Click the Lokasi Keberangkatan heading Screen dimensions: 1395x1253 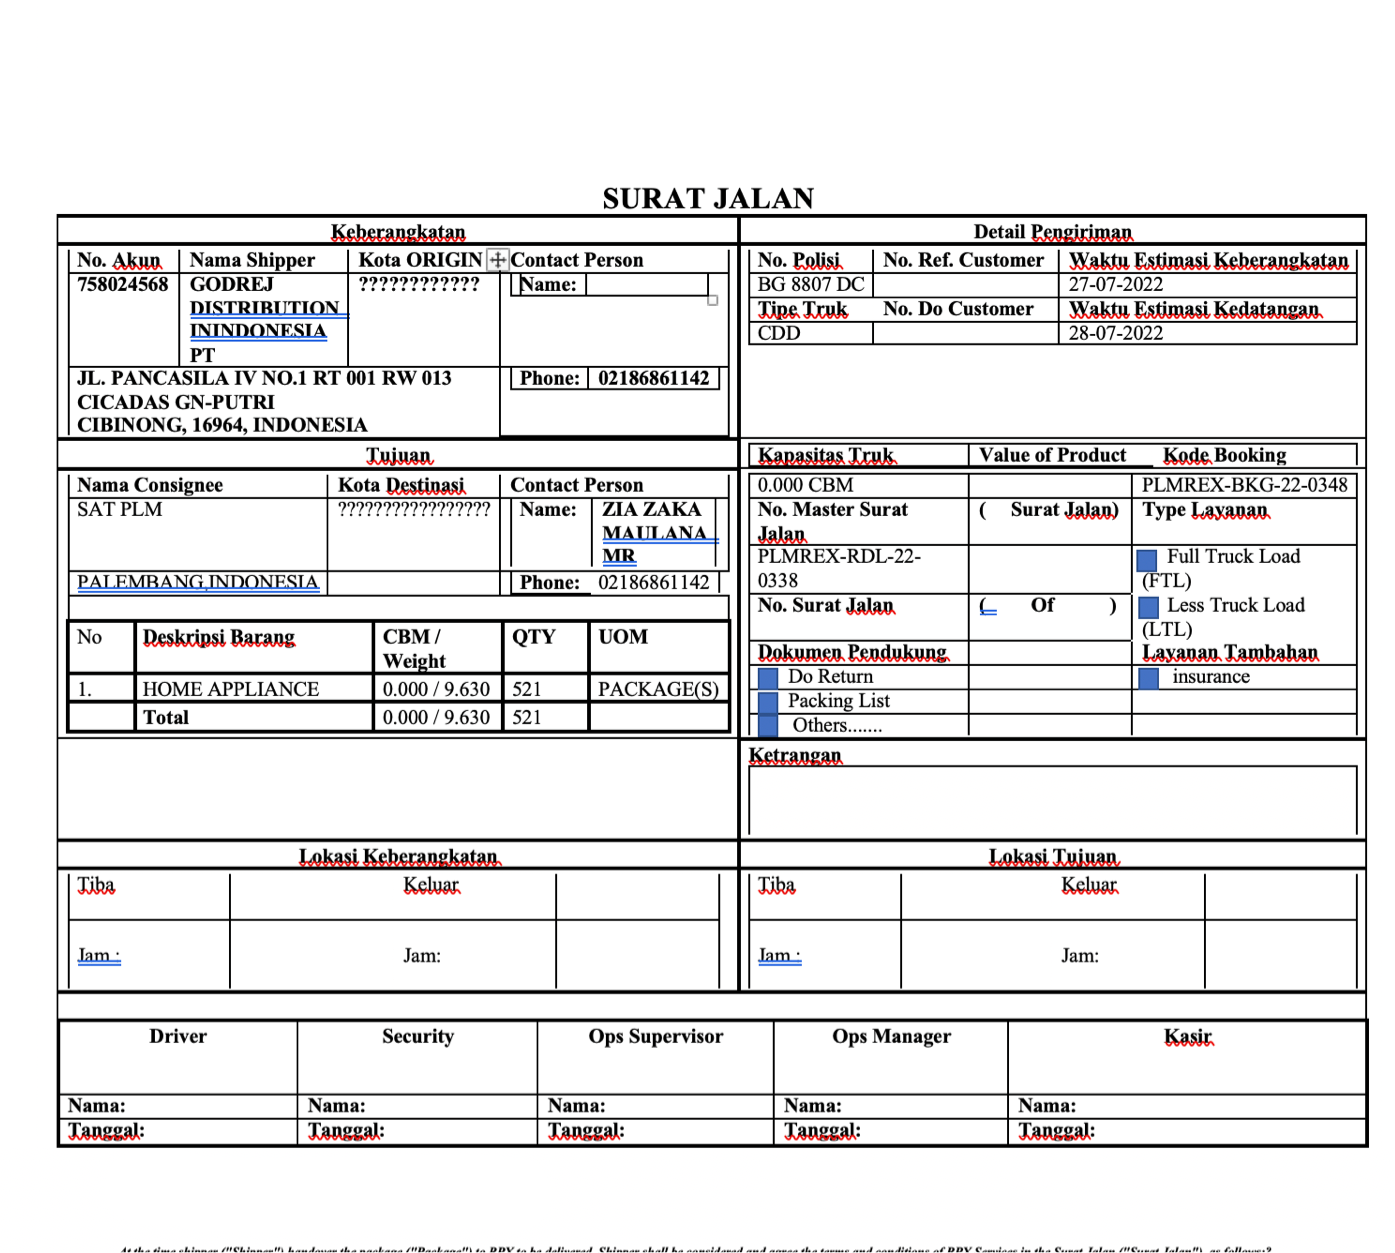click(398, 857)
